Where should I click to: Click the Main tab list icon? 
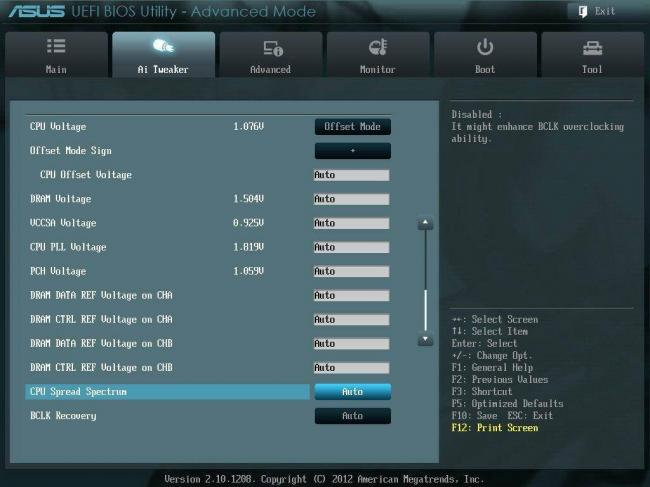click(56, 46)
